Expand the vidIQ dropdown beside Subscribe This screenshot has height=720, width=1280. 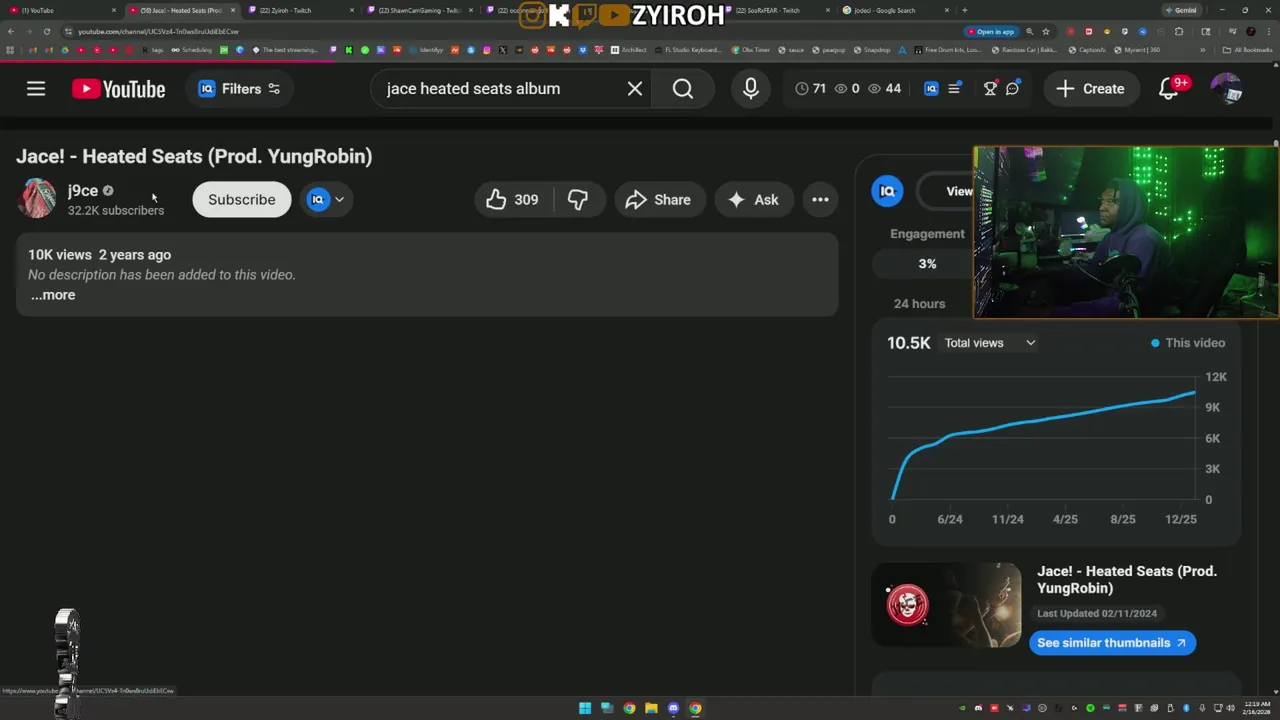pyautogui.click(x=327, y=200)
